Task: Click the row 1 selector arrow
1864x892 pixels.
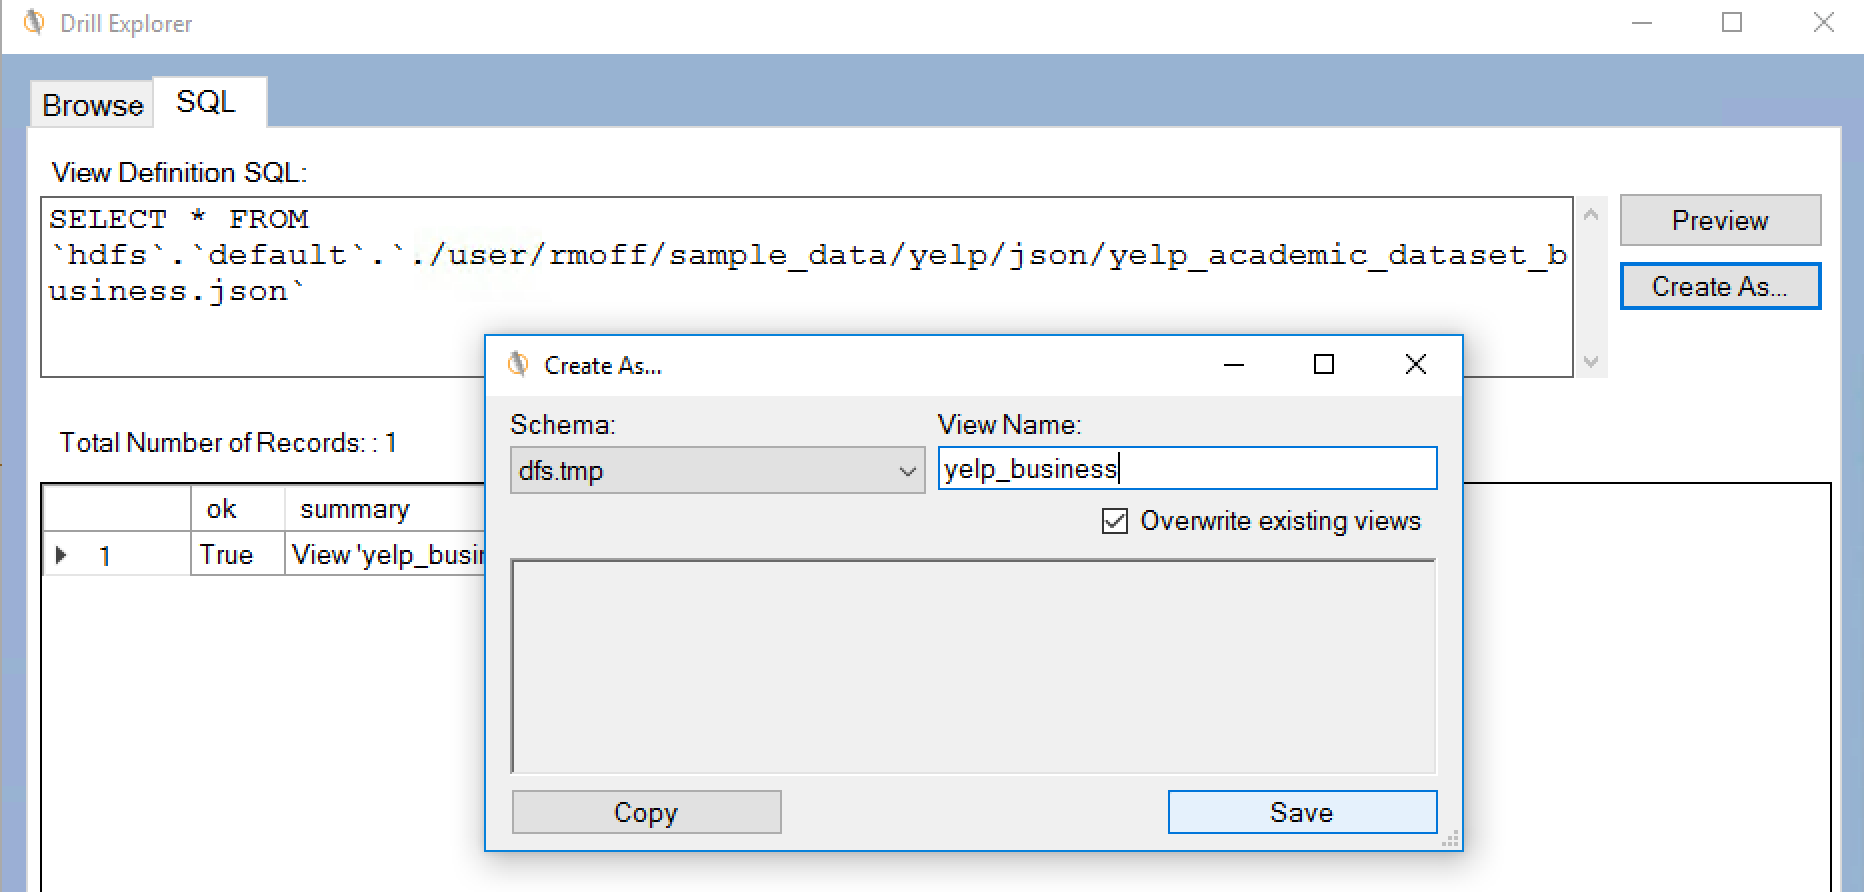Action: (62, 555)
